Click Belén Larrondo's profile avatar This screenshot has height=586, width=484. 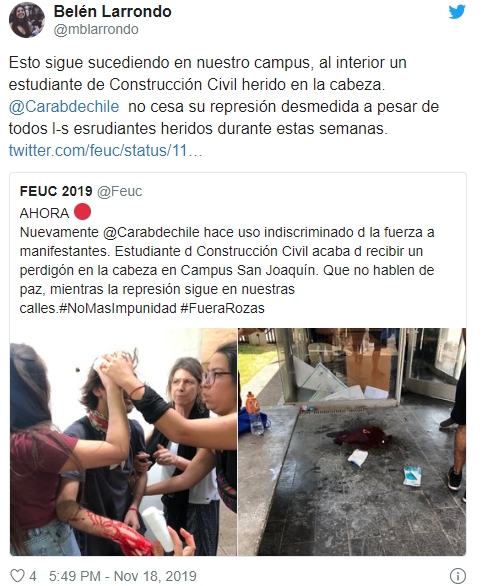point(27,20)
